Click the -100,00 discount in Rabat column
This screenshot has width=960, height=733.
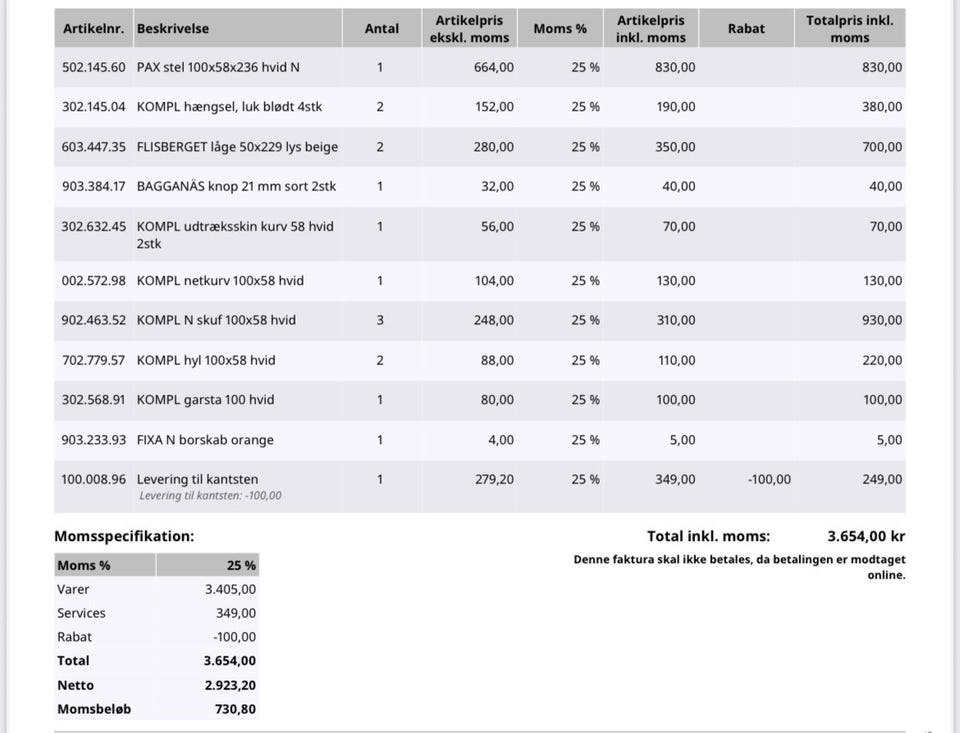768,480
